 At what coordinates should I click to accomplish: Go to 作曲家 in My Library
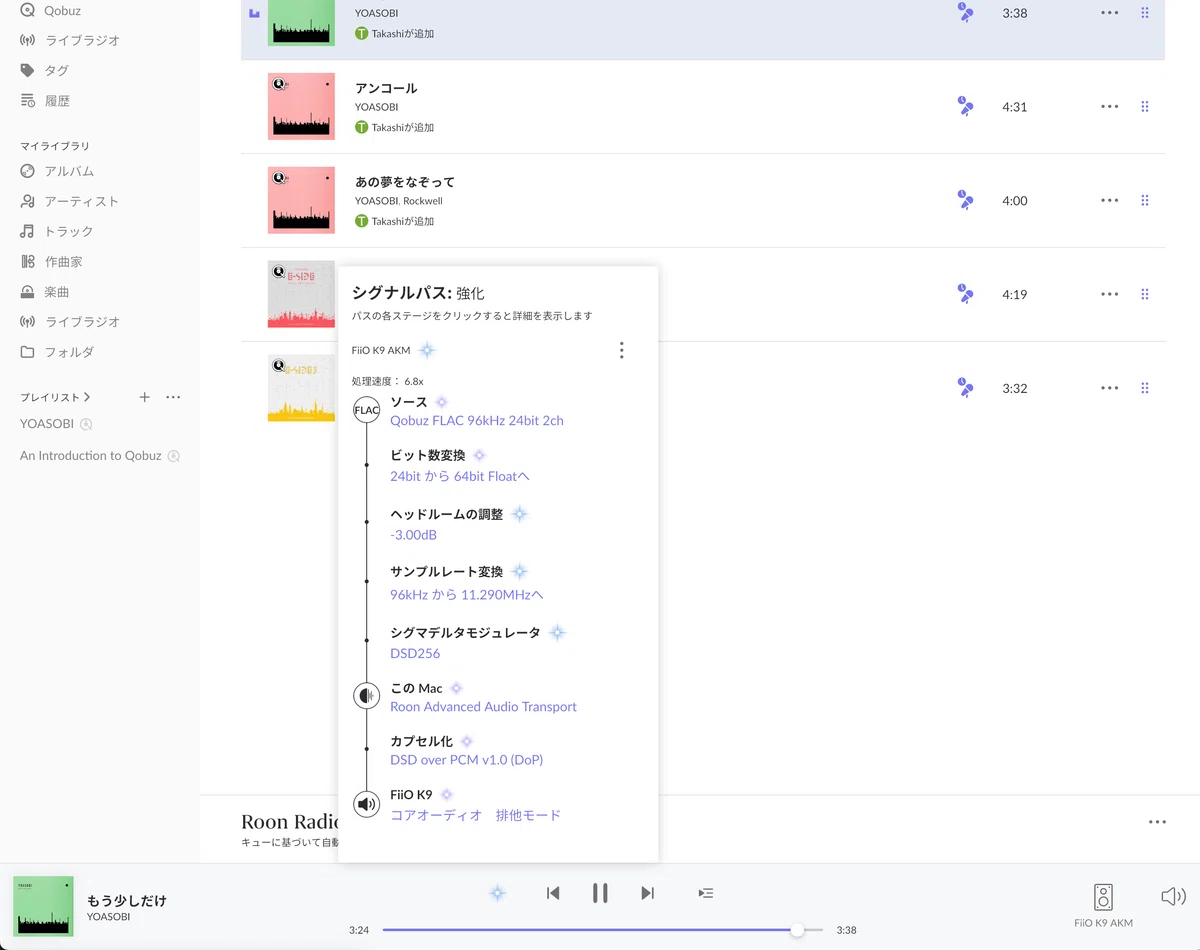point(51,261)
